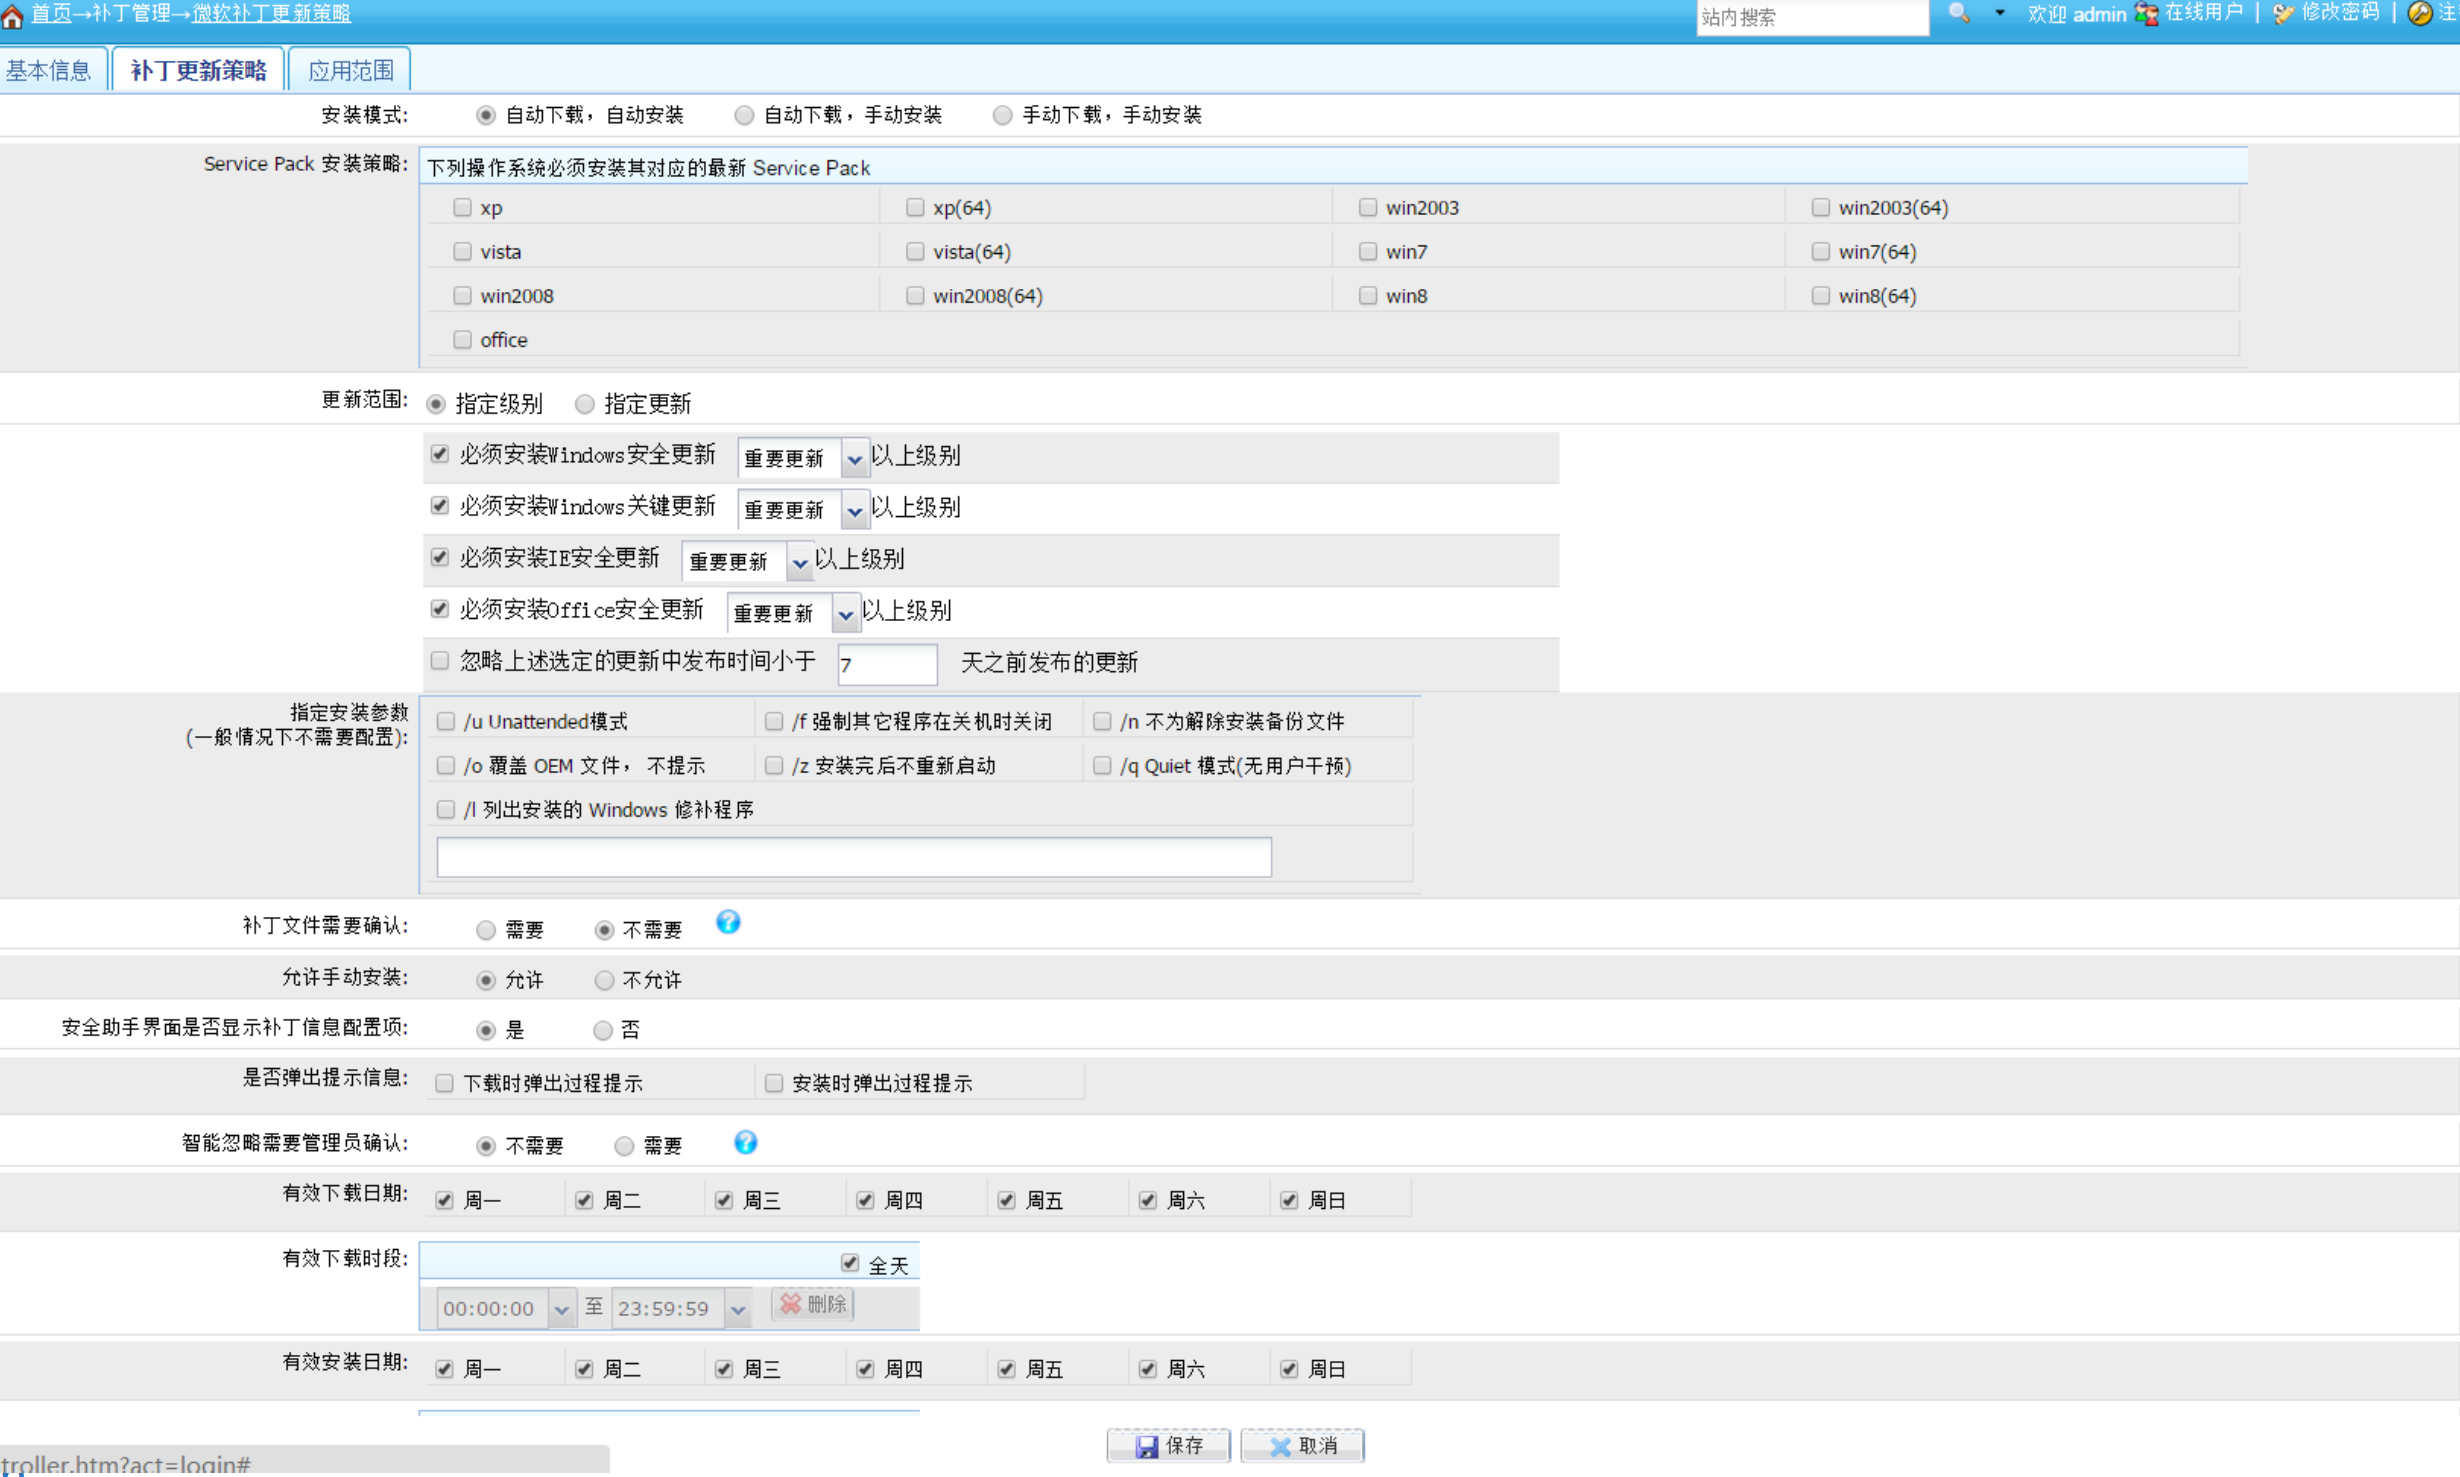The height and width of the screenshot is (1477, 2460).
Task: Click the logout icon at top right
Action: tap(2420, 14)
